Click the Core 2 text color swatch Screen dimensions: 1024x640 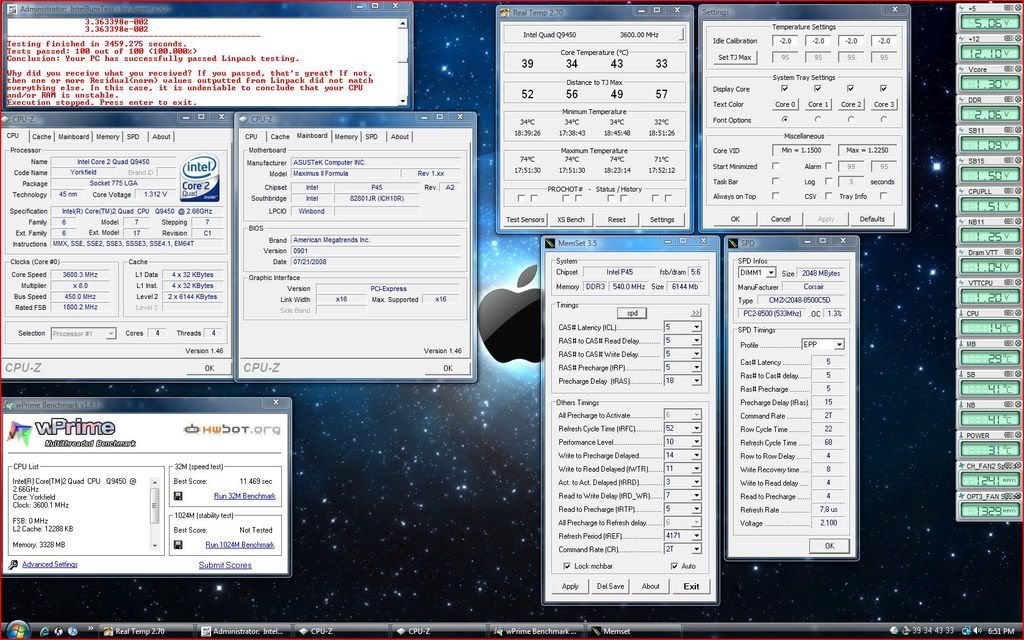point(851,104)
